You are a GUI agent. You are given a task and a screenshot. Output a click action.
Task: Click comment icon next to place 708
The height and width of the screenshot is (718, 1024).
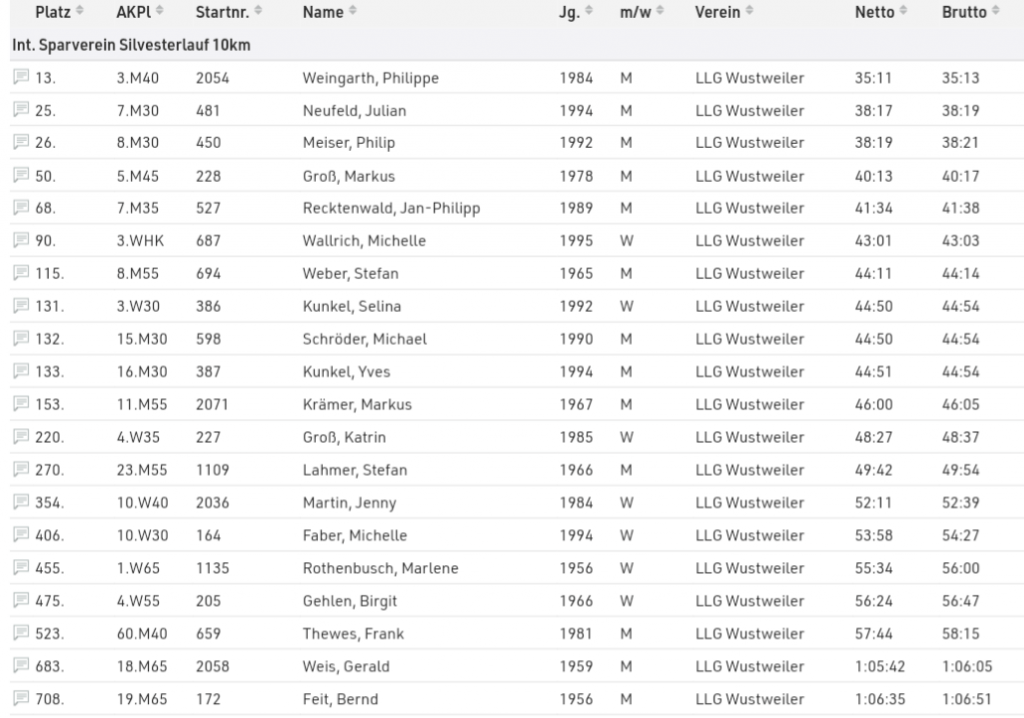[x=21, y=699]
